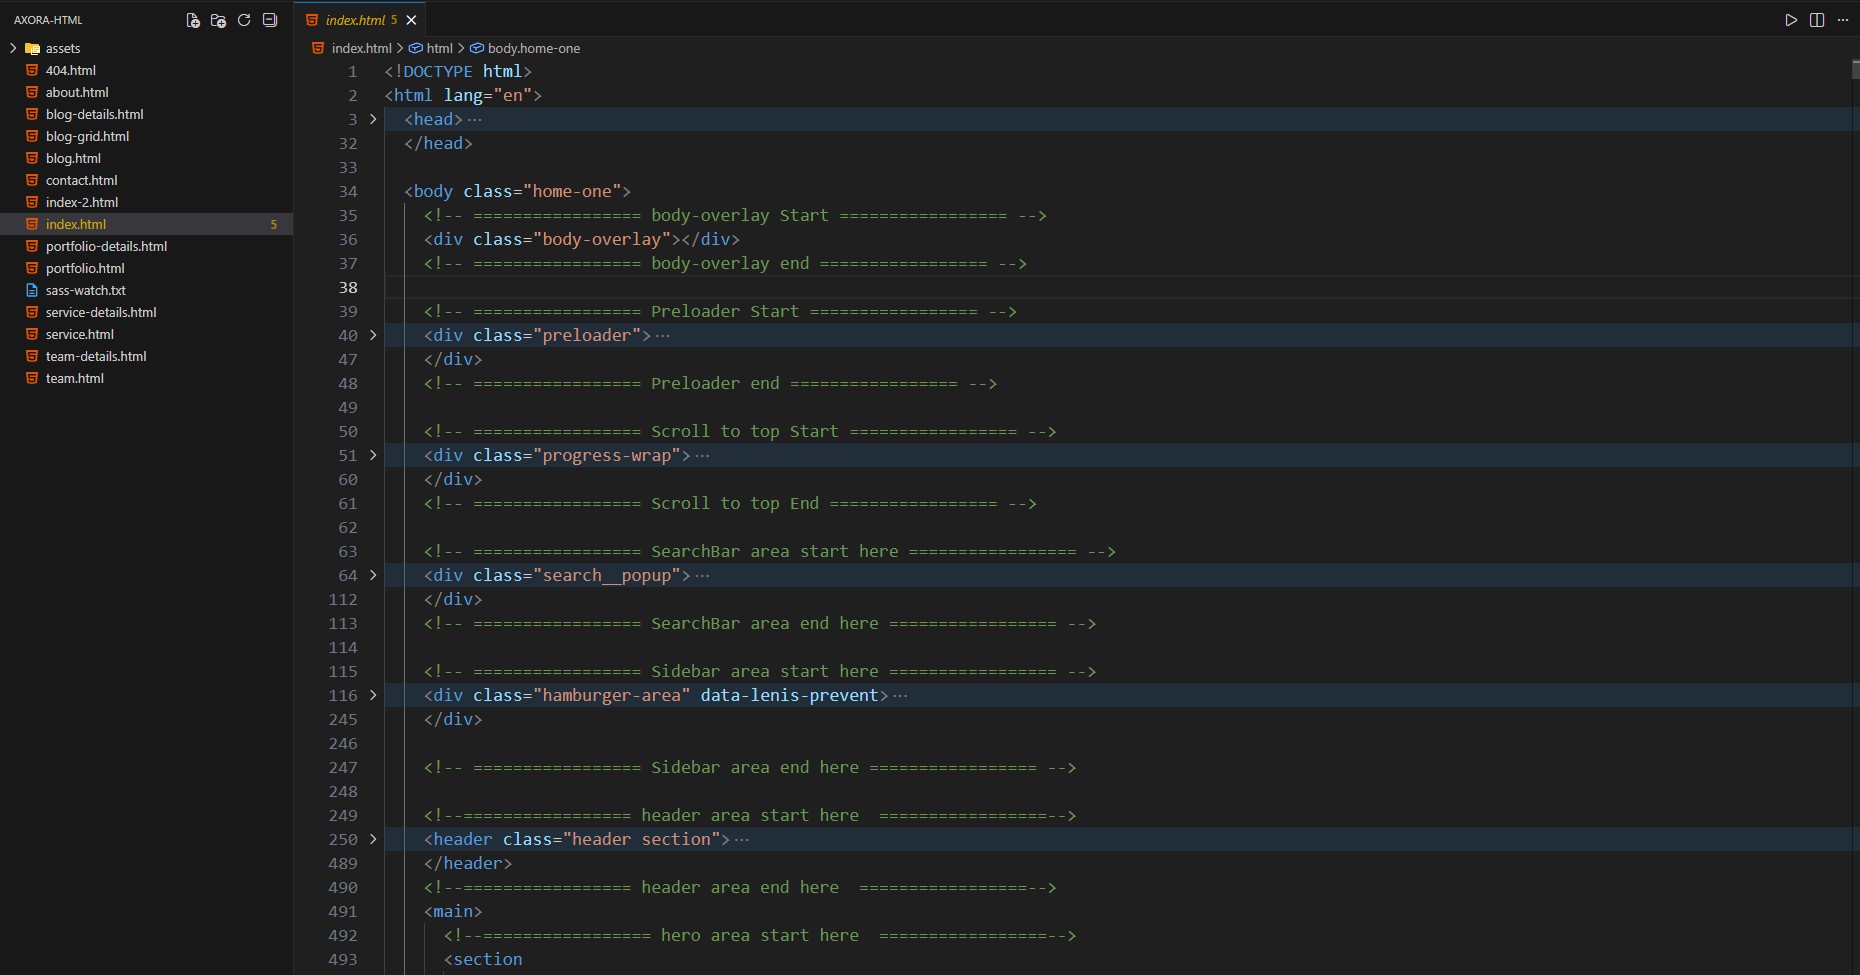Unfold the hamburger-area div
Image resolution: width=1860 pixels, height=975 pixels.
(373, 695)
